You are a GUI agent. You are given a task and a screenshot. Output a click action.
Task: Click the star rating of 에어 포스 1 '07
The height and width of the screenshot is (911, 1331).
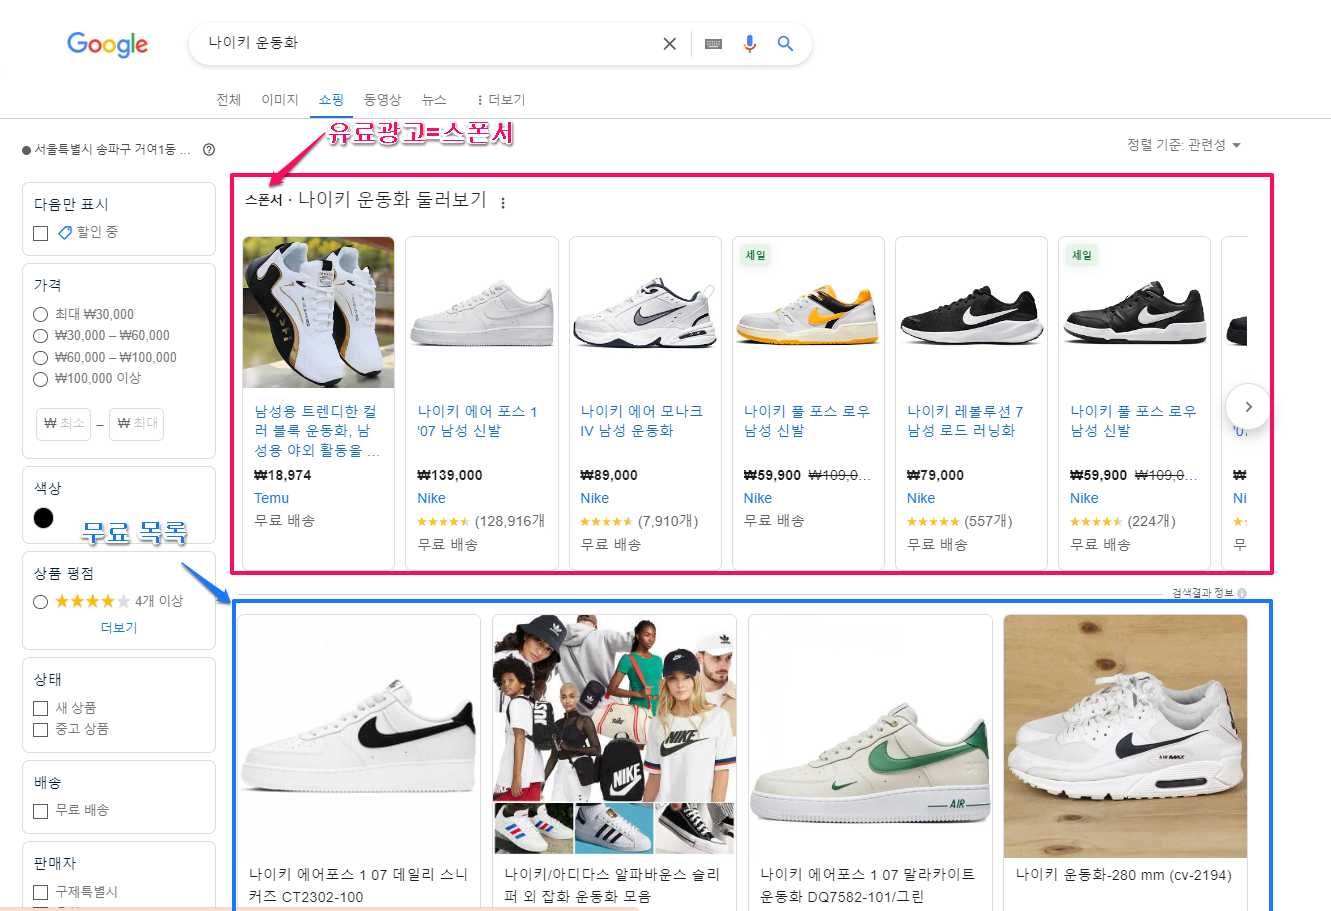(x=443, y=522)
